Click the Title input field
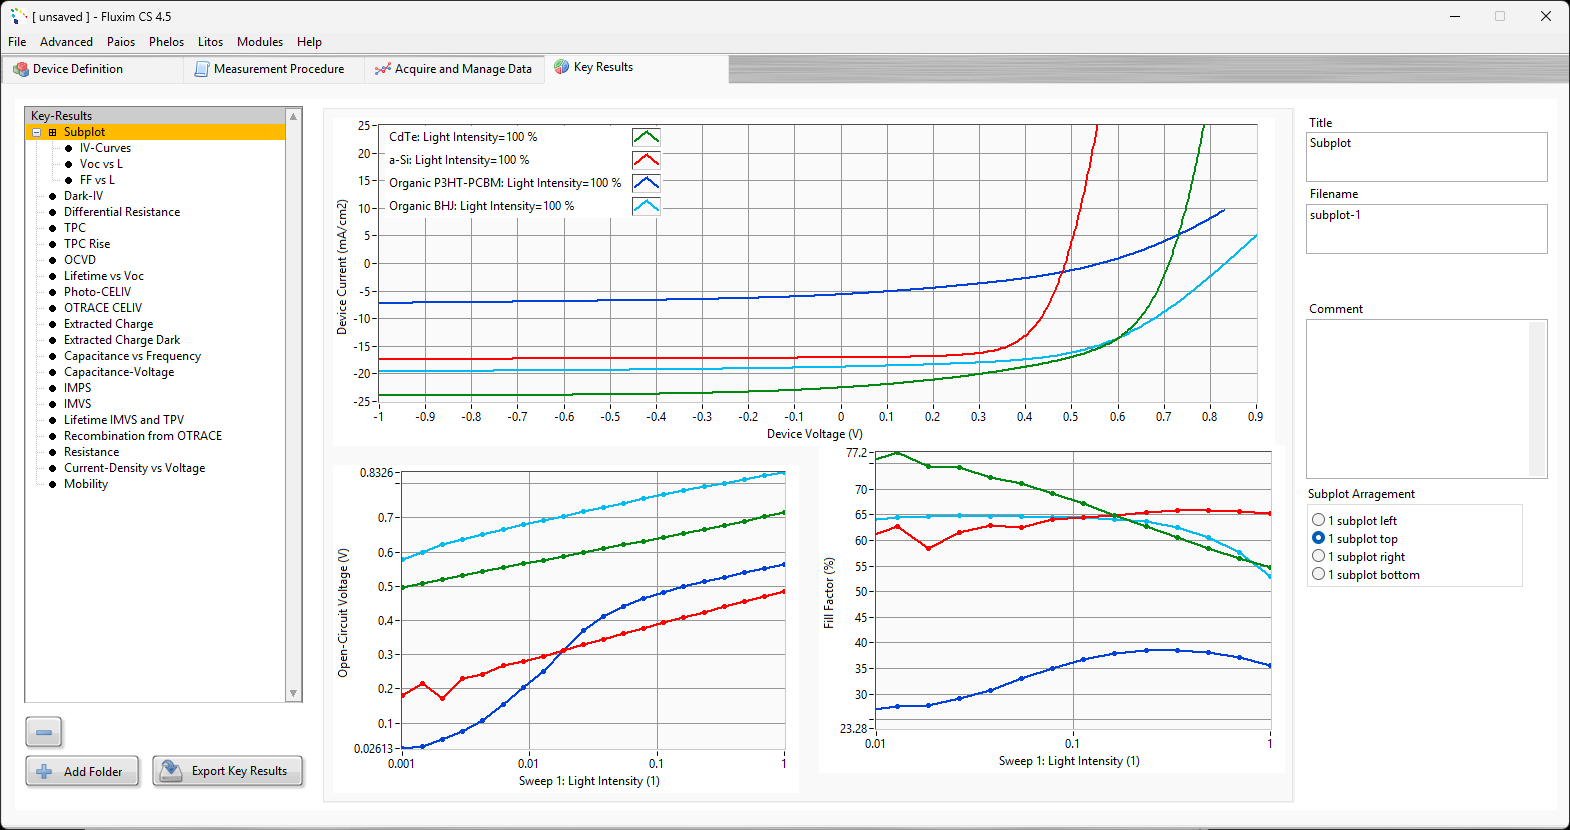The width and height of the screenshot is (1570, 830). (1426, 157)
